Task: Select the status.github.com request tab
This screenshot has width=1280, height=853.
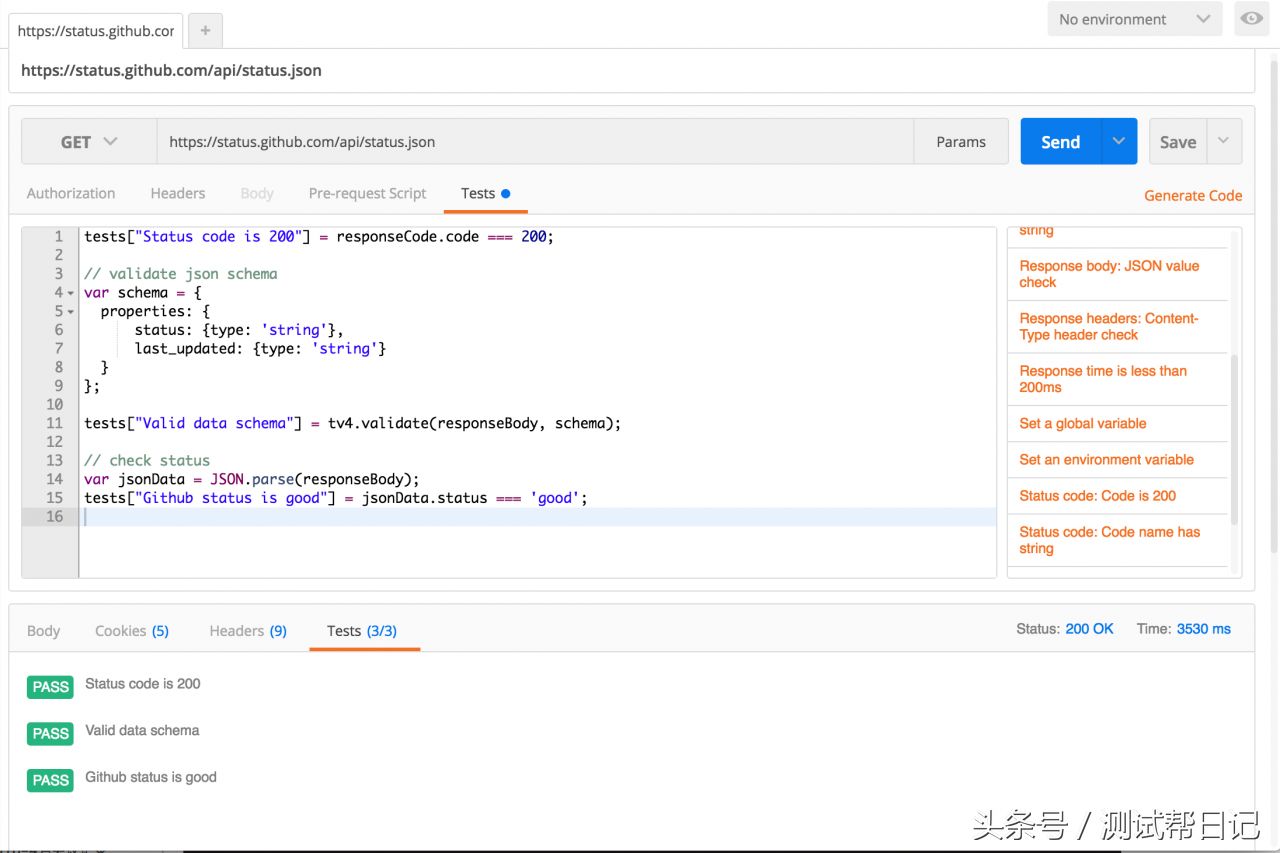Action: tap(96, 31)
